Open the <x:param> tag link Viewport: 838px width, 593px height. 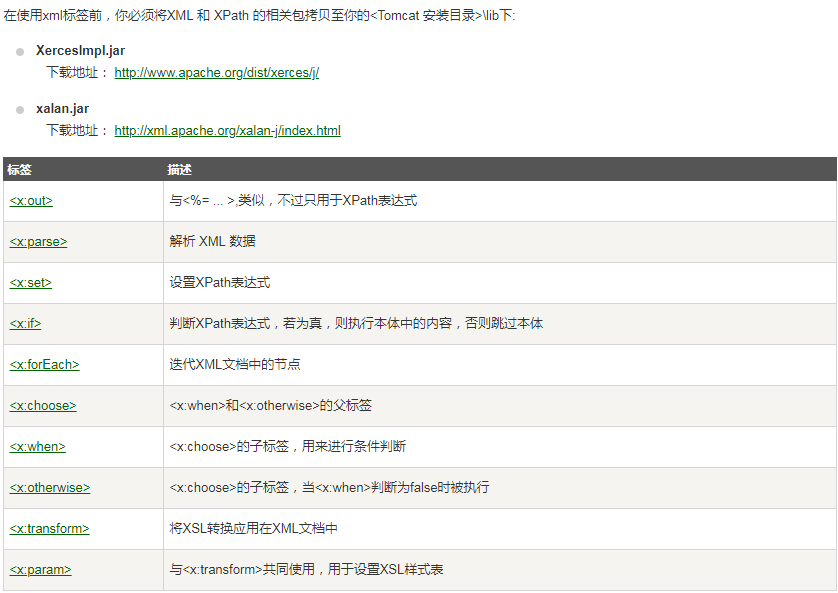40,570
